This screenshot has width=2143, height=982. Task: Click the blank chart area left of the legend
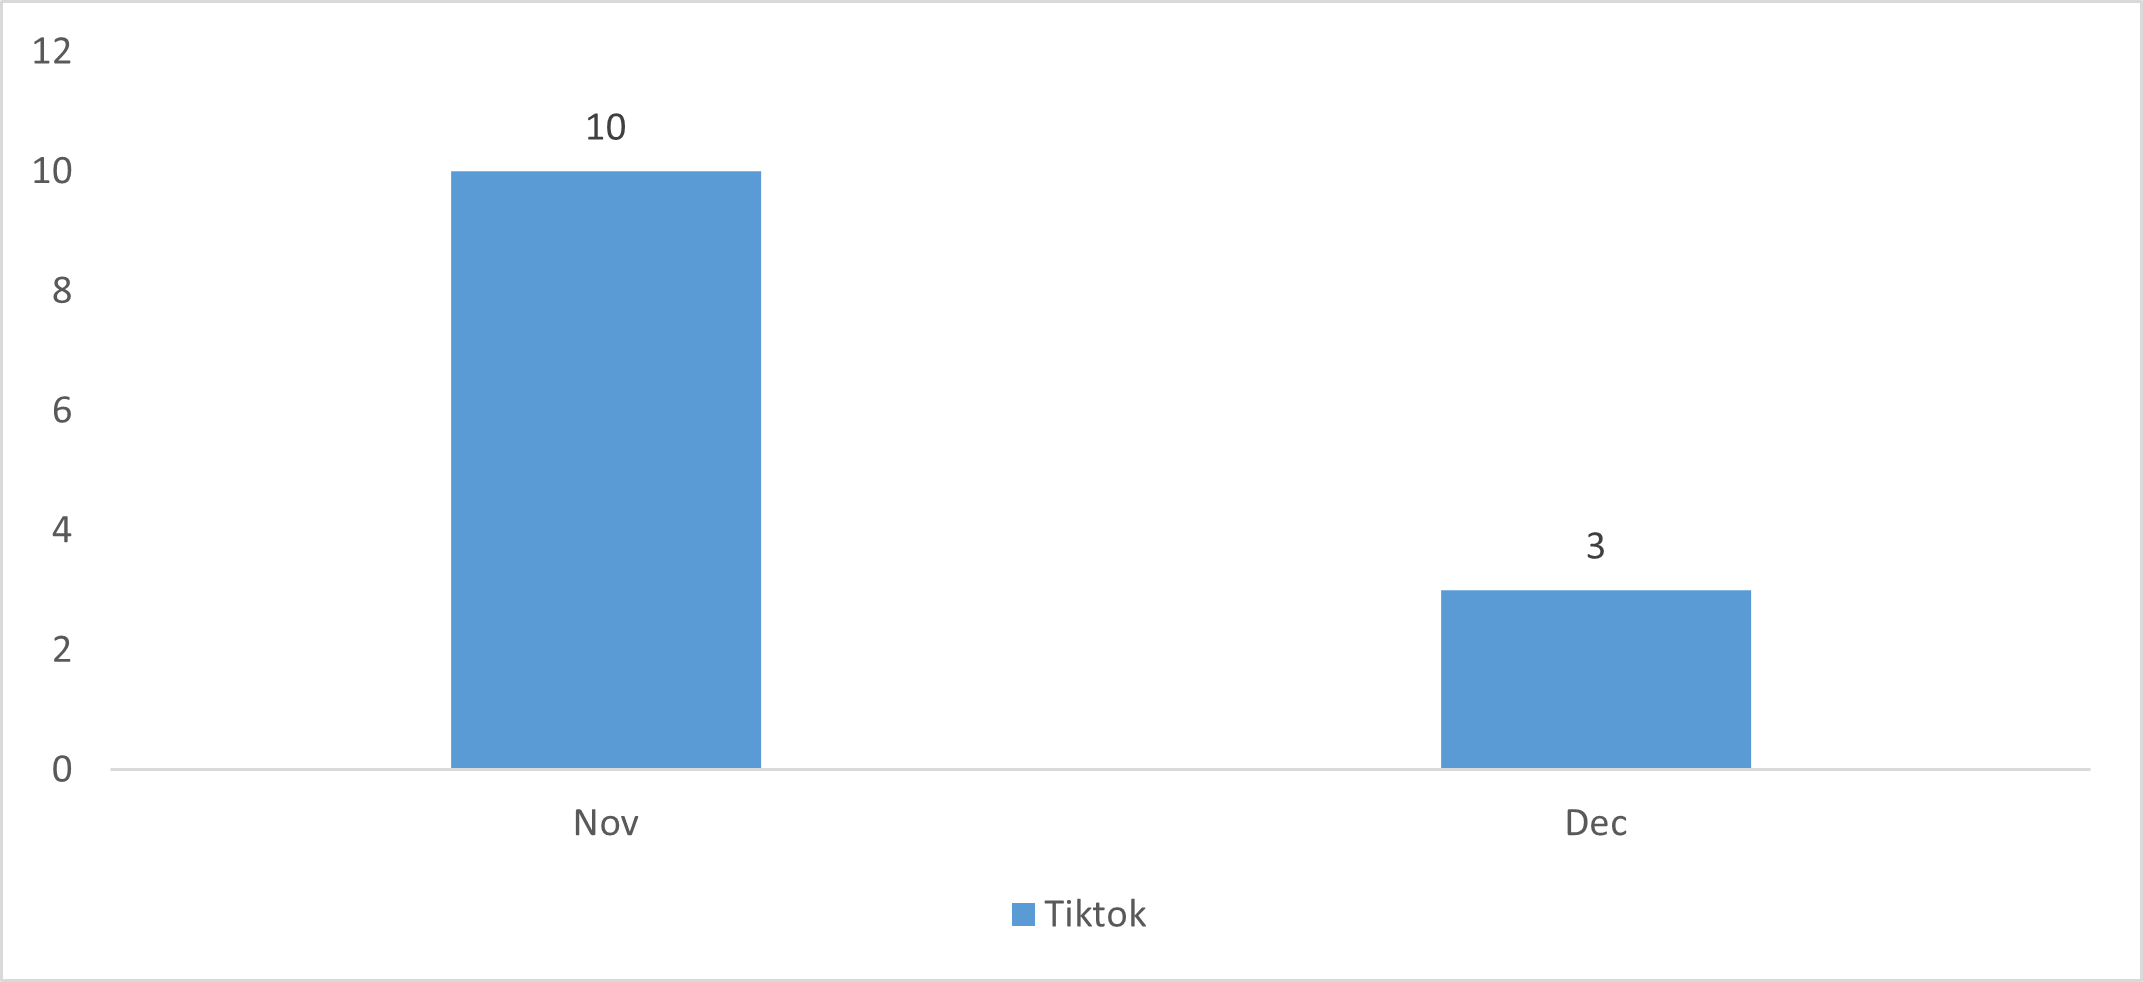(600, 915)
